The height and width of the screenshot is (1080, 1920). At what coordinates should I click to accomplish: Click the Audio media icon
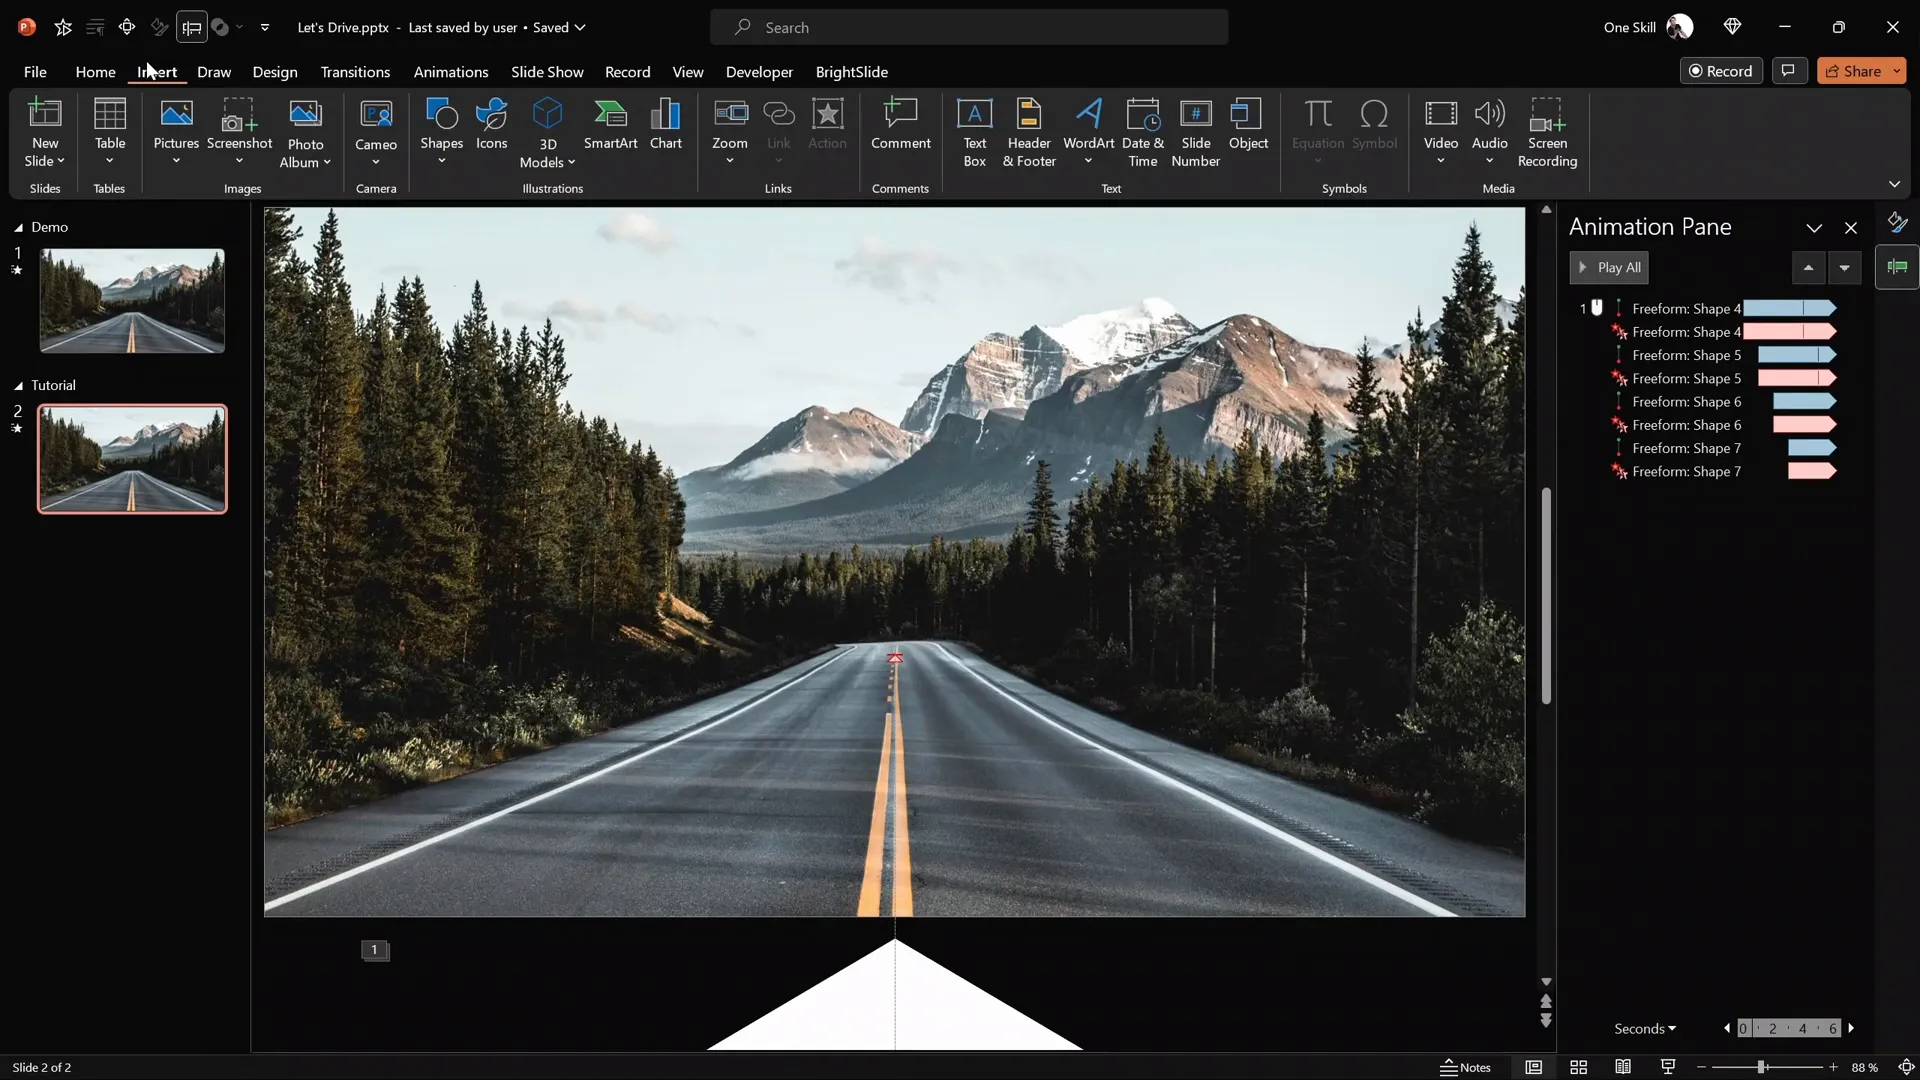[1489, 114]
